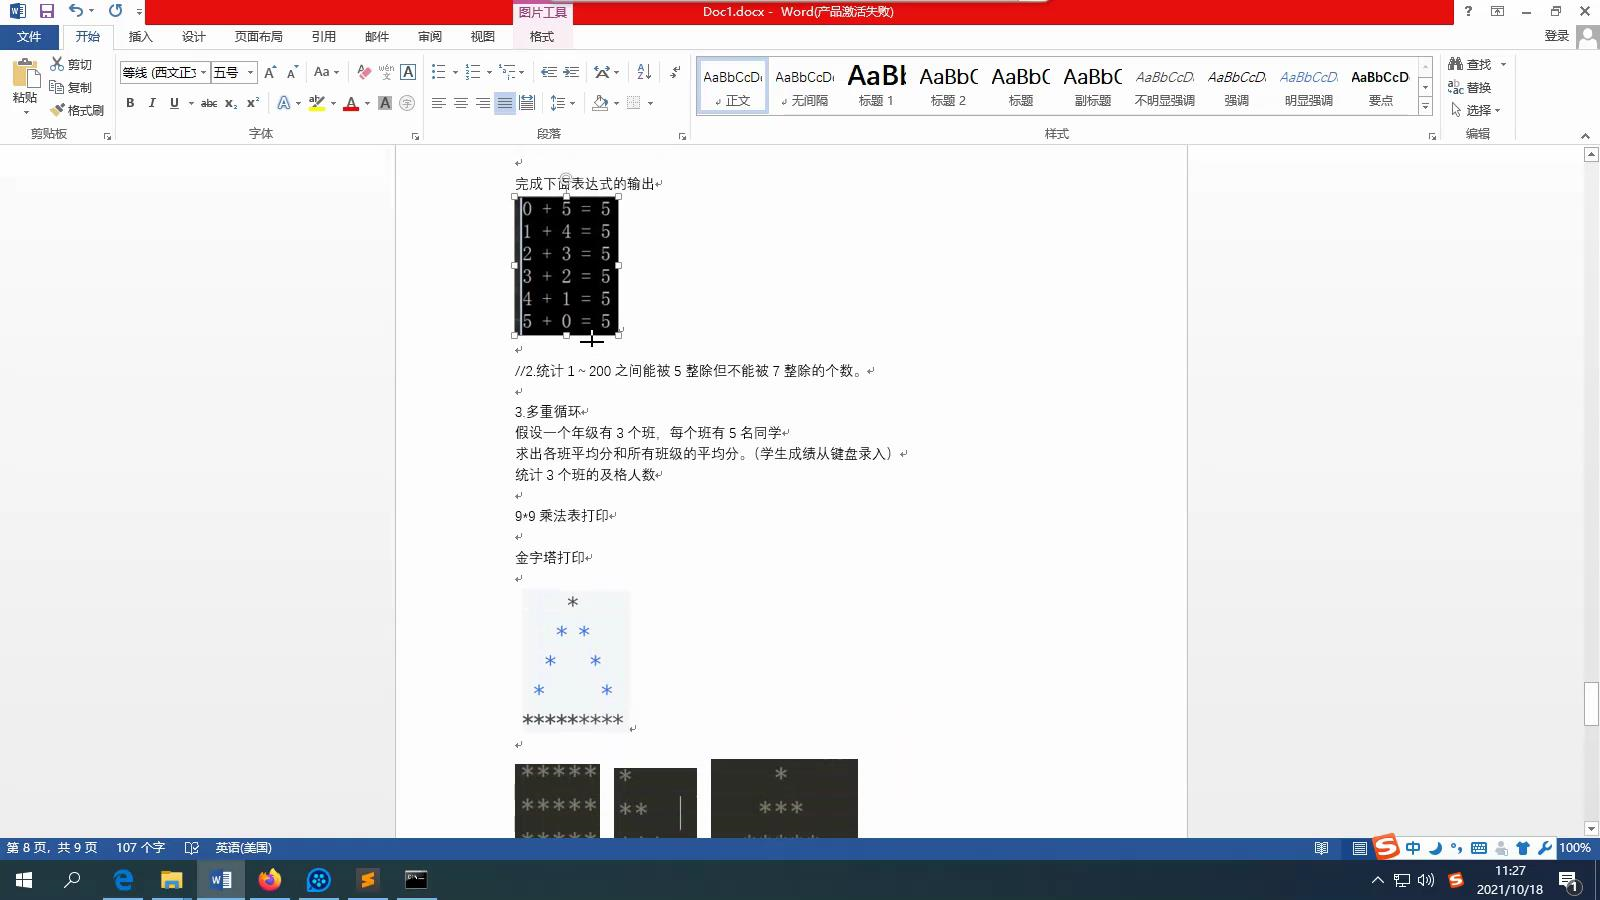This screenshot has width=1600, height=900.
Task: Click the superscript formatting icon
Action: tap(252, 103)
